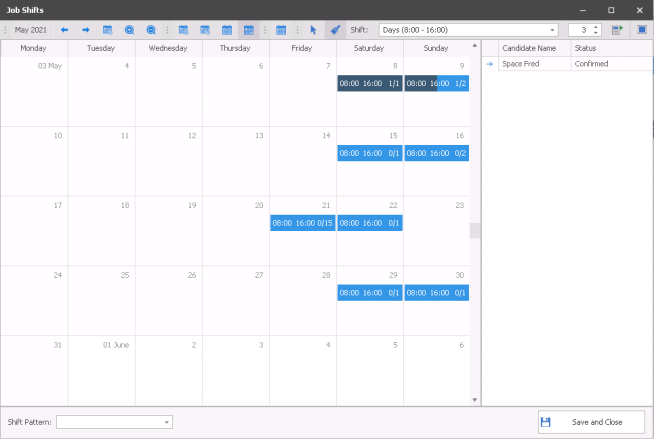Click the calendar vertical scrollbar thumb
The image size is (654, 439).
coord(475,231)
